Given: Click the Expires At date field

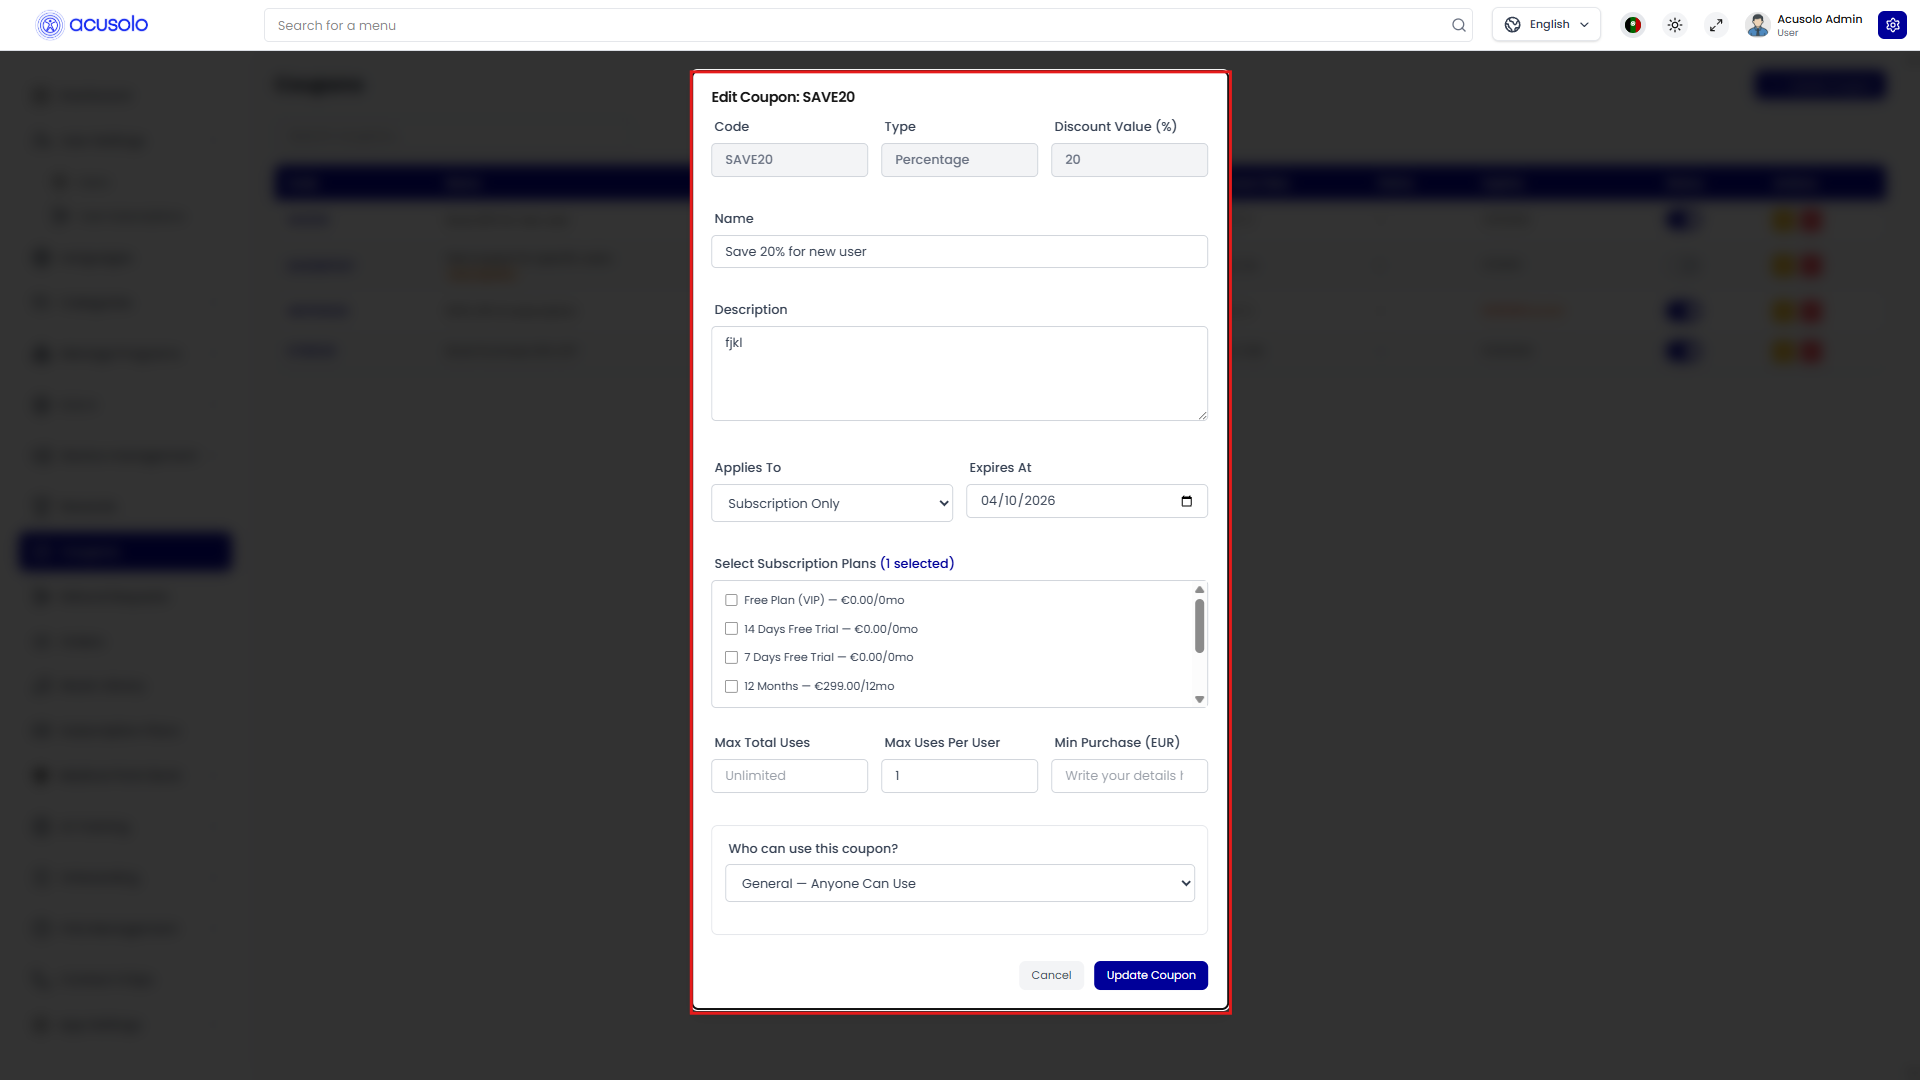Looking at the screenshot, I should point(1086,501).
